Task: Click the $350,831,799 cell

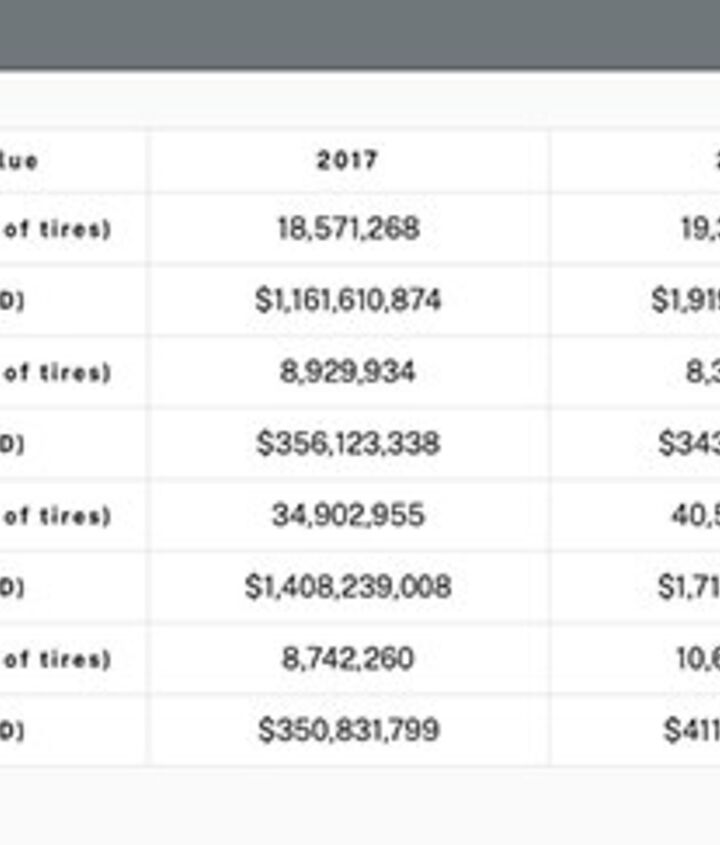Action: pyautogui.click(x=348, y=730)
